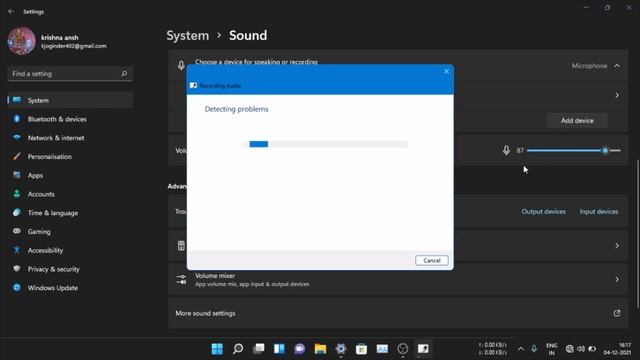Click the Personalisation brush icon

click(x=17, y=156)
